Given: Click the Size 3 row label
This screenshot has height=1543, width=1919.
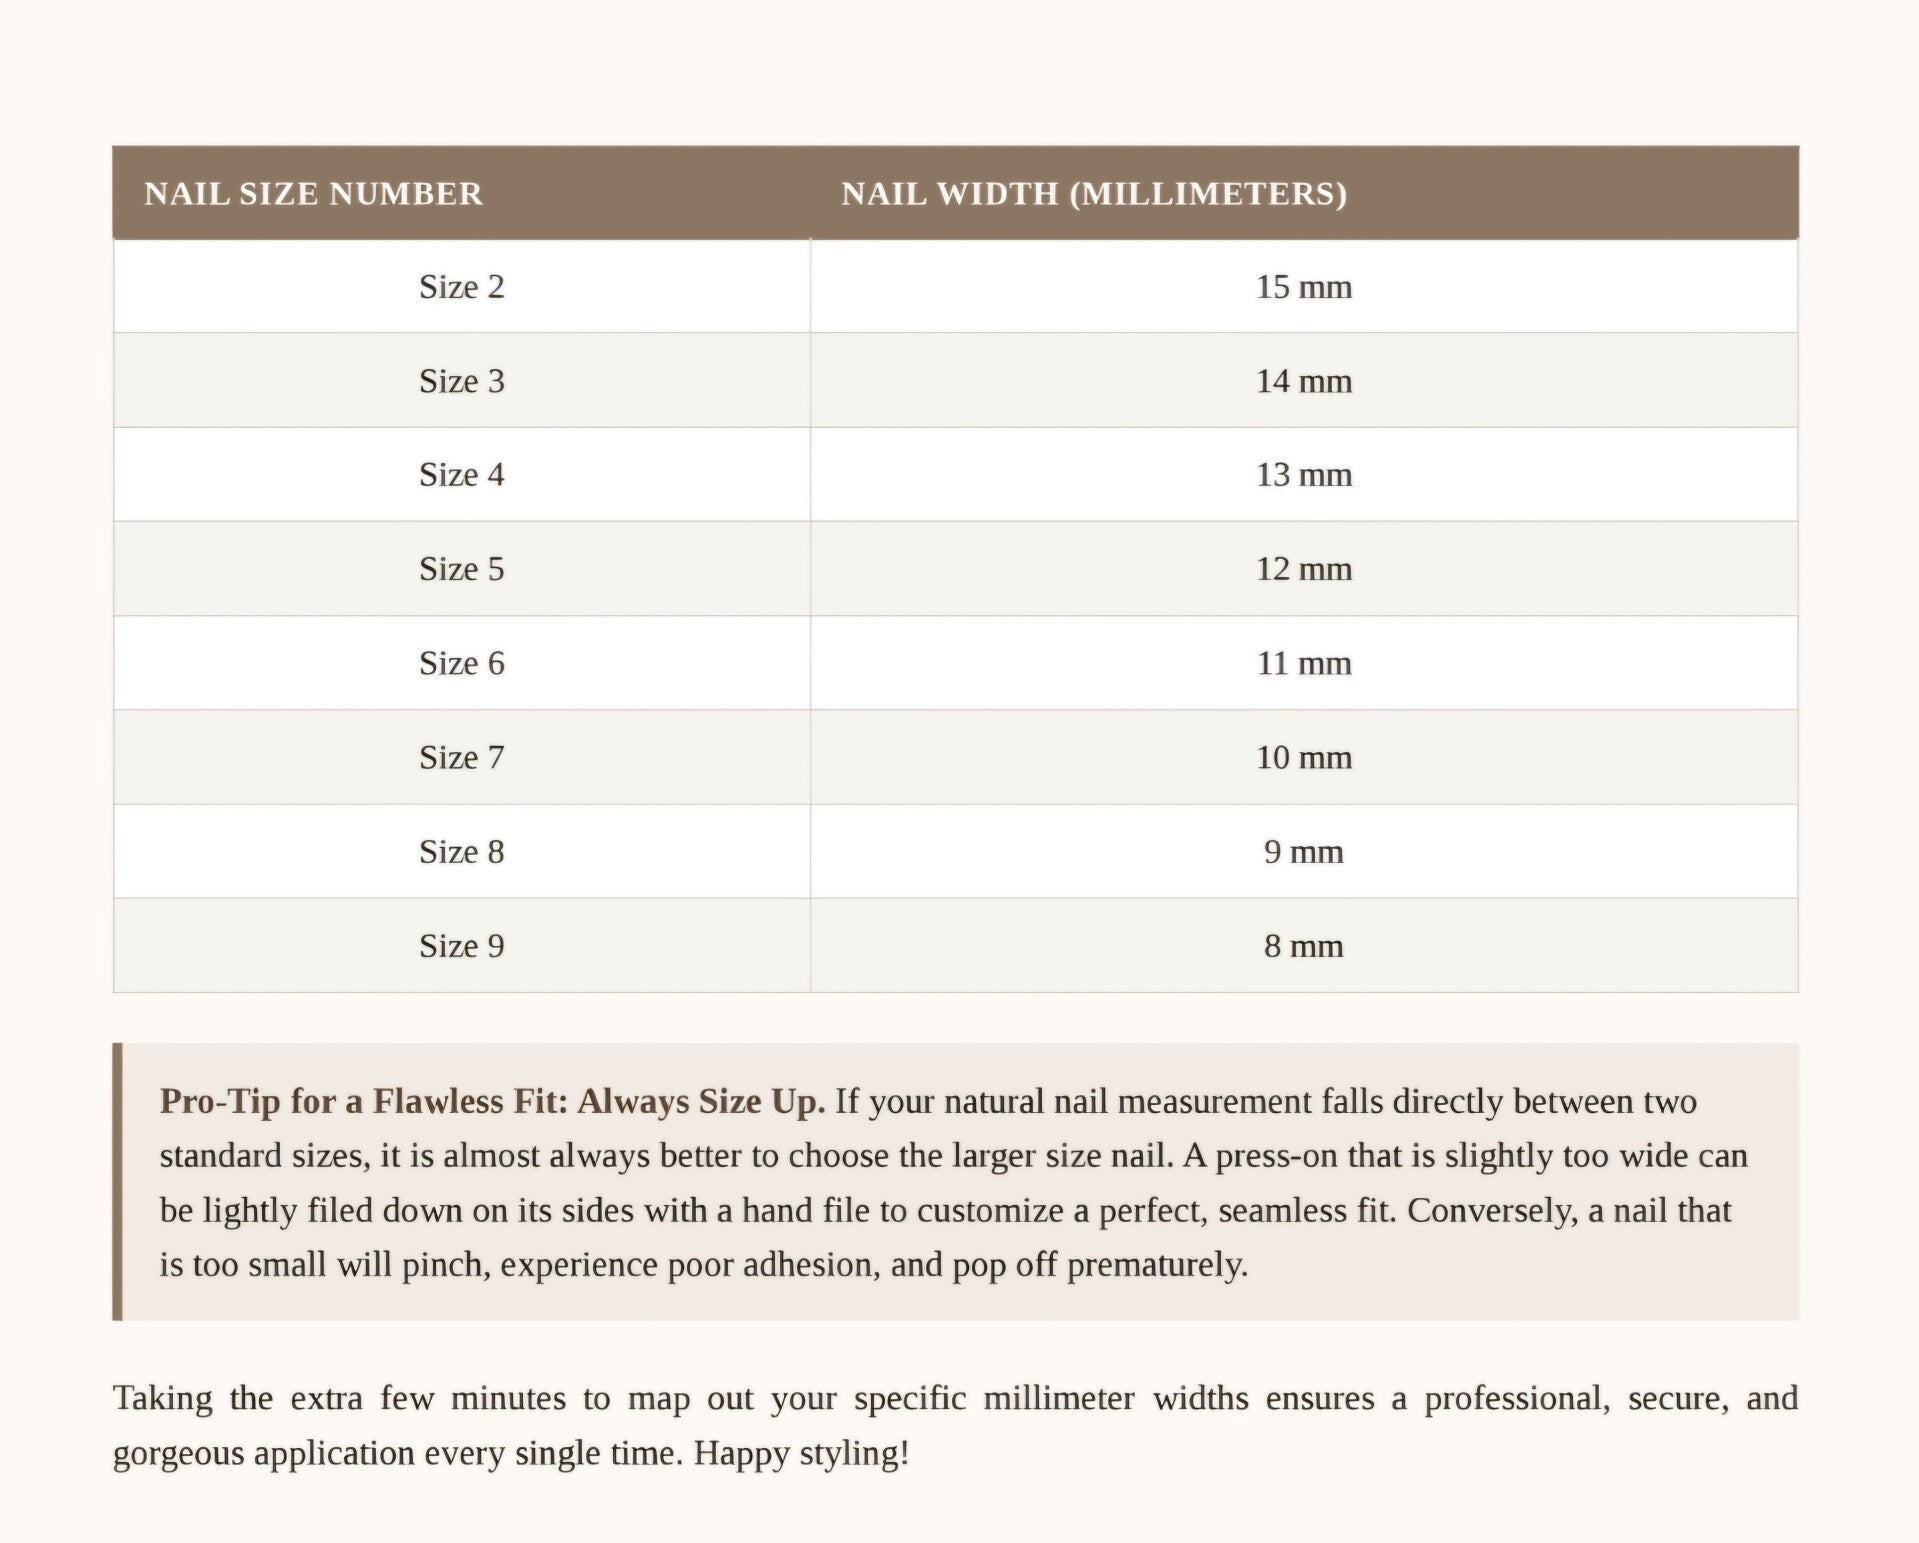Looking at the screenshot, I should tap(461, 380).
